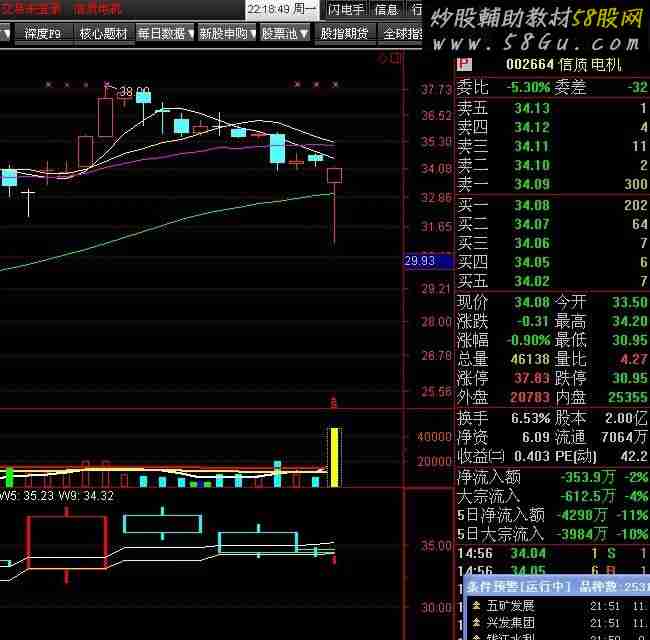Click the 最高 value 34.20
The image size is (650, 640).
tap(630, 321)
